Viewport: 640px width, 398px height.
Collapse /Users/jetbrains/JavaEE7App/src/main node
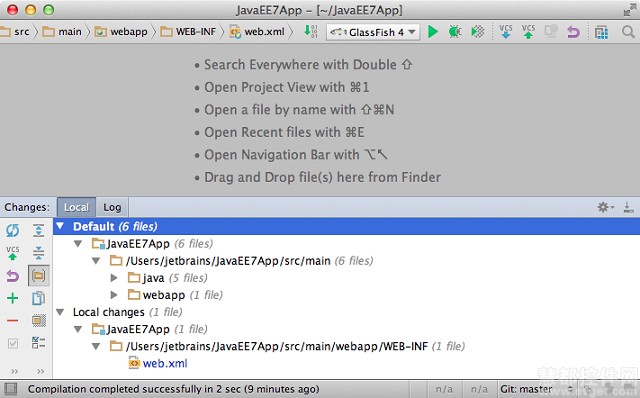[96, 261]
